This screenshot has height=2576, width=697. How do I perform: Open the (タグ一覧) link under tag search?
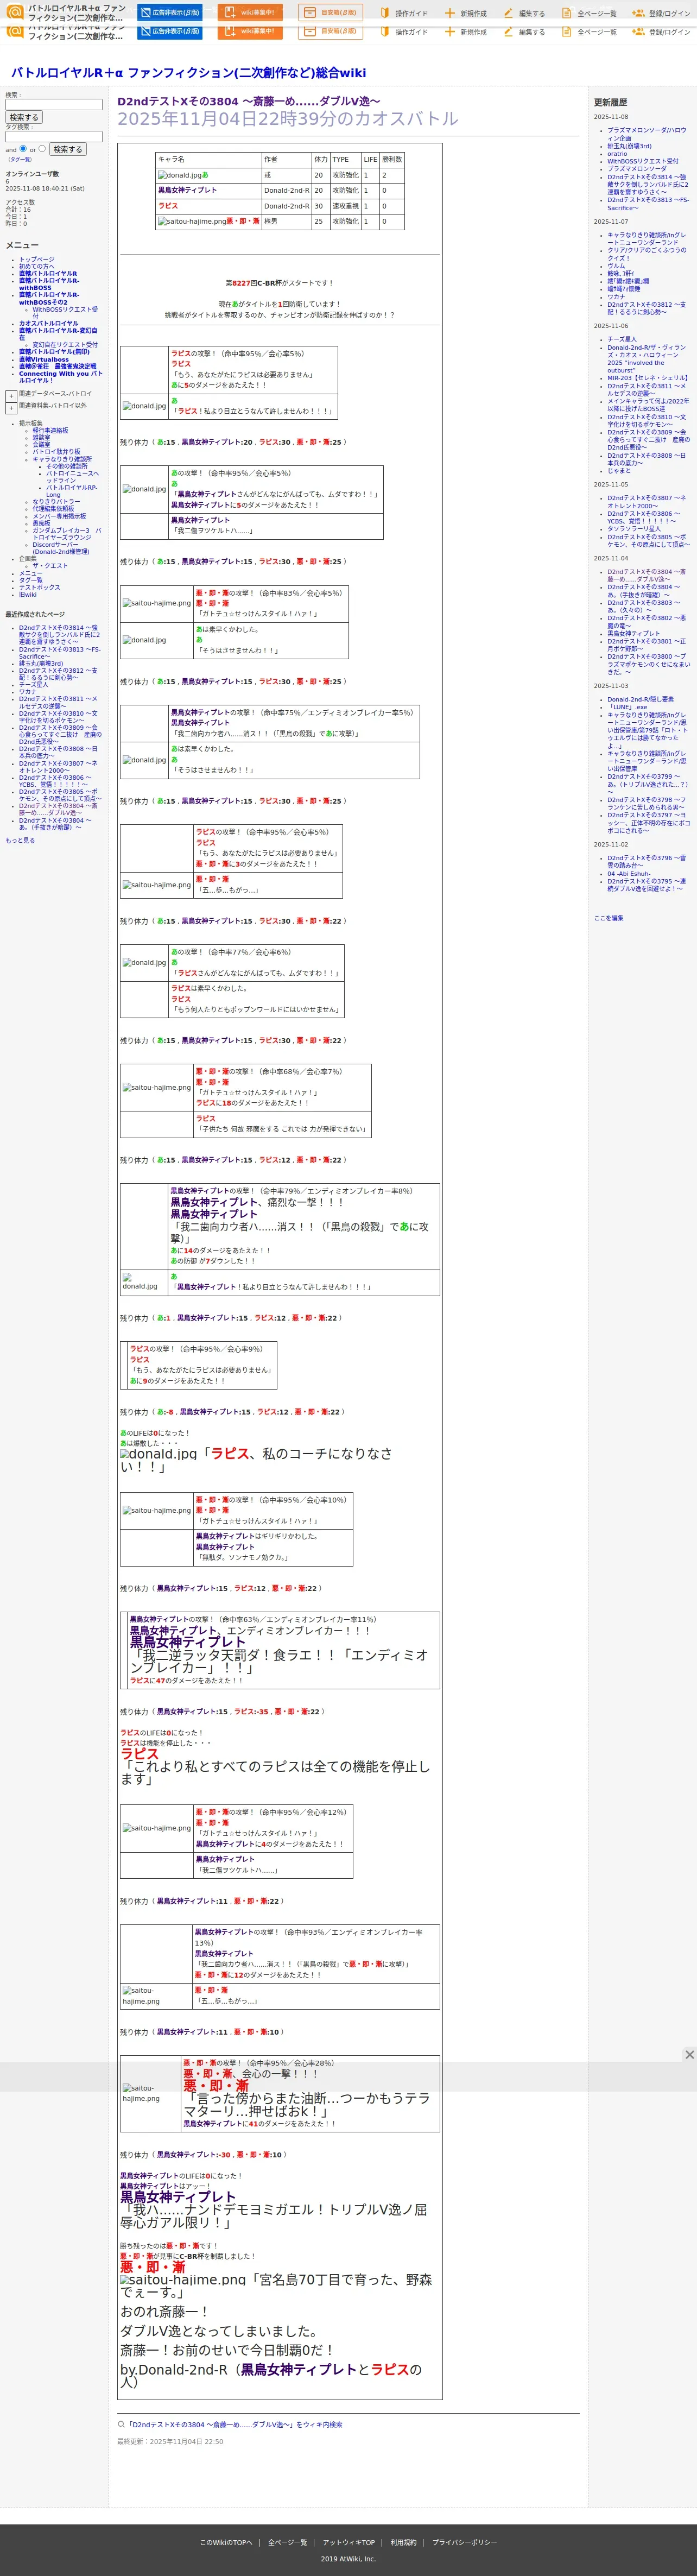[20, 159]
